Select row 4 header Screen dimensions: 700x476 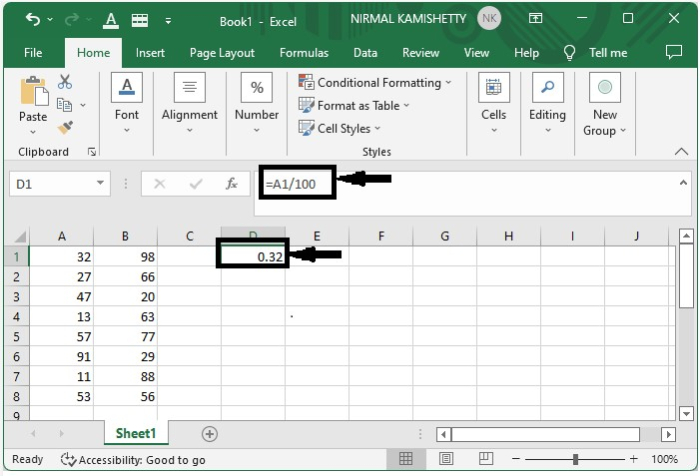17,317
